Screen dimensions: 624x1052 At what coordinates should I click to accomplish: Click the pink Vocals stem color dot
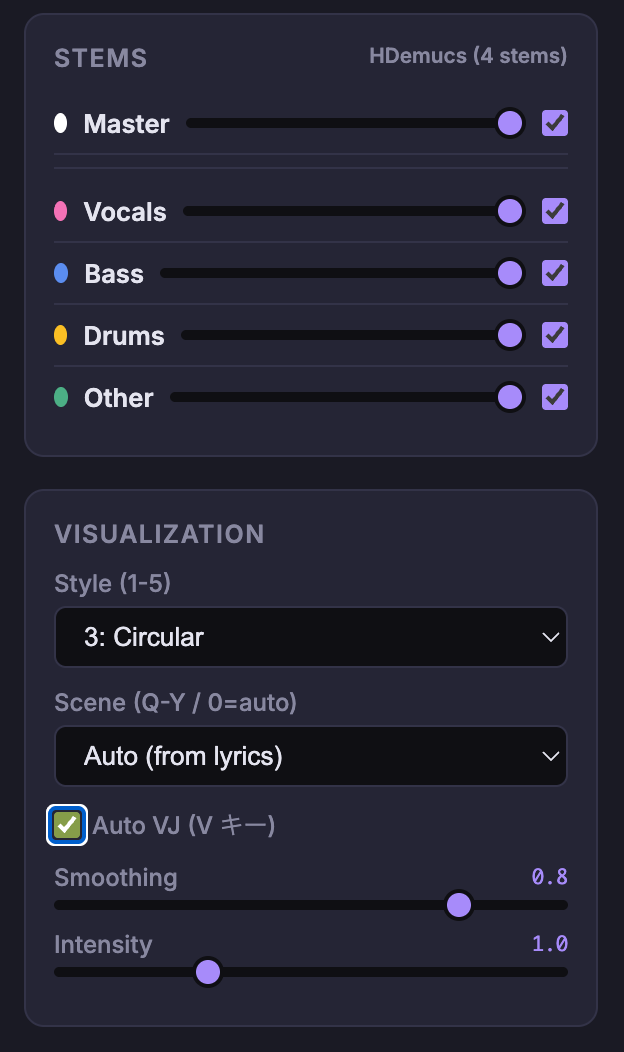61,212
